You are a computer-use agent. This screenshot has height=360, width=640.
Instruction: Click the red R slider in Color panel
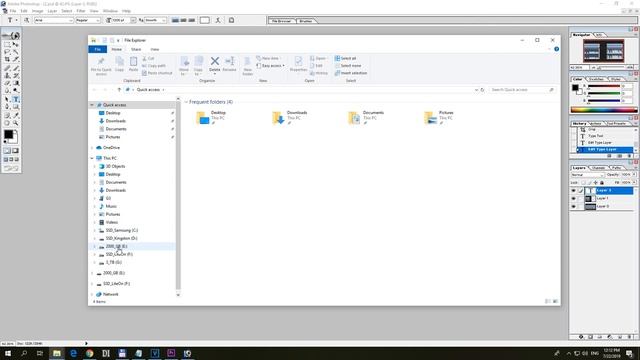tap(604, 86)
